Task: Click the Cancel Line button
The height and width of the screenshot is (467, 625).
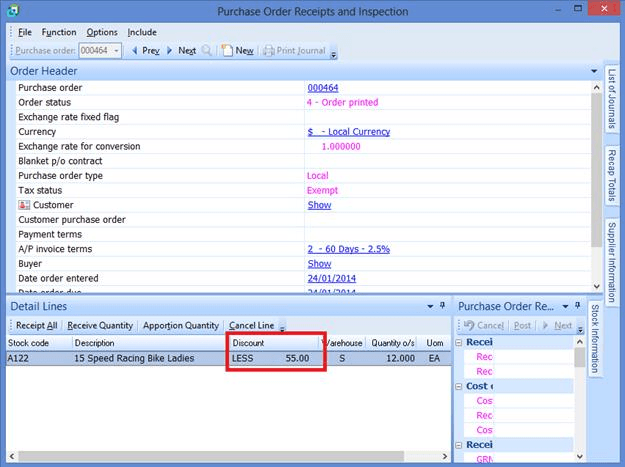Action: pos(251,325)
